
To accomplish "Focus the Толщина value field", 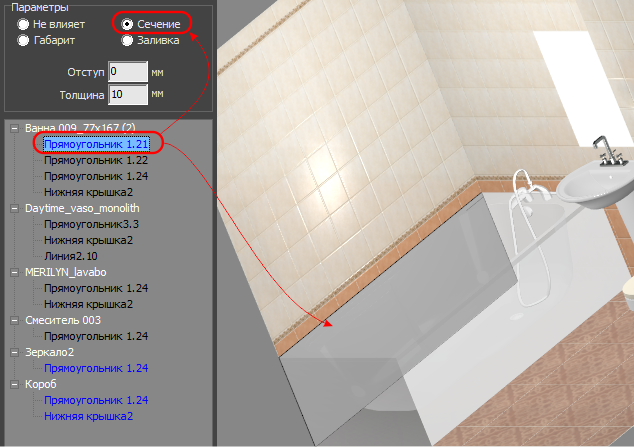I will tap(127, 95).
